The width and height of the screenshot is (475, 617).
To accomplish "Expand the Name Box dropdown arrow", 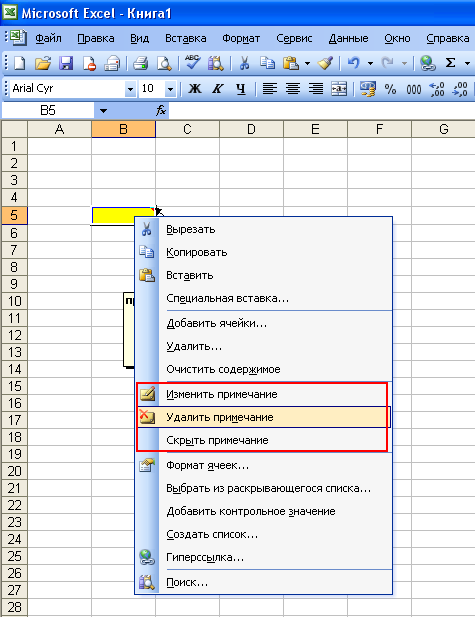I will tap(103, 111).
